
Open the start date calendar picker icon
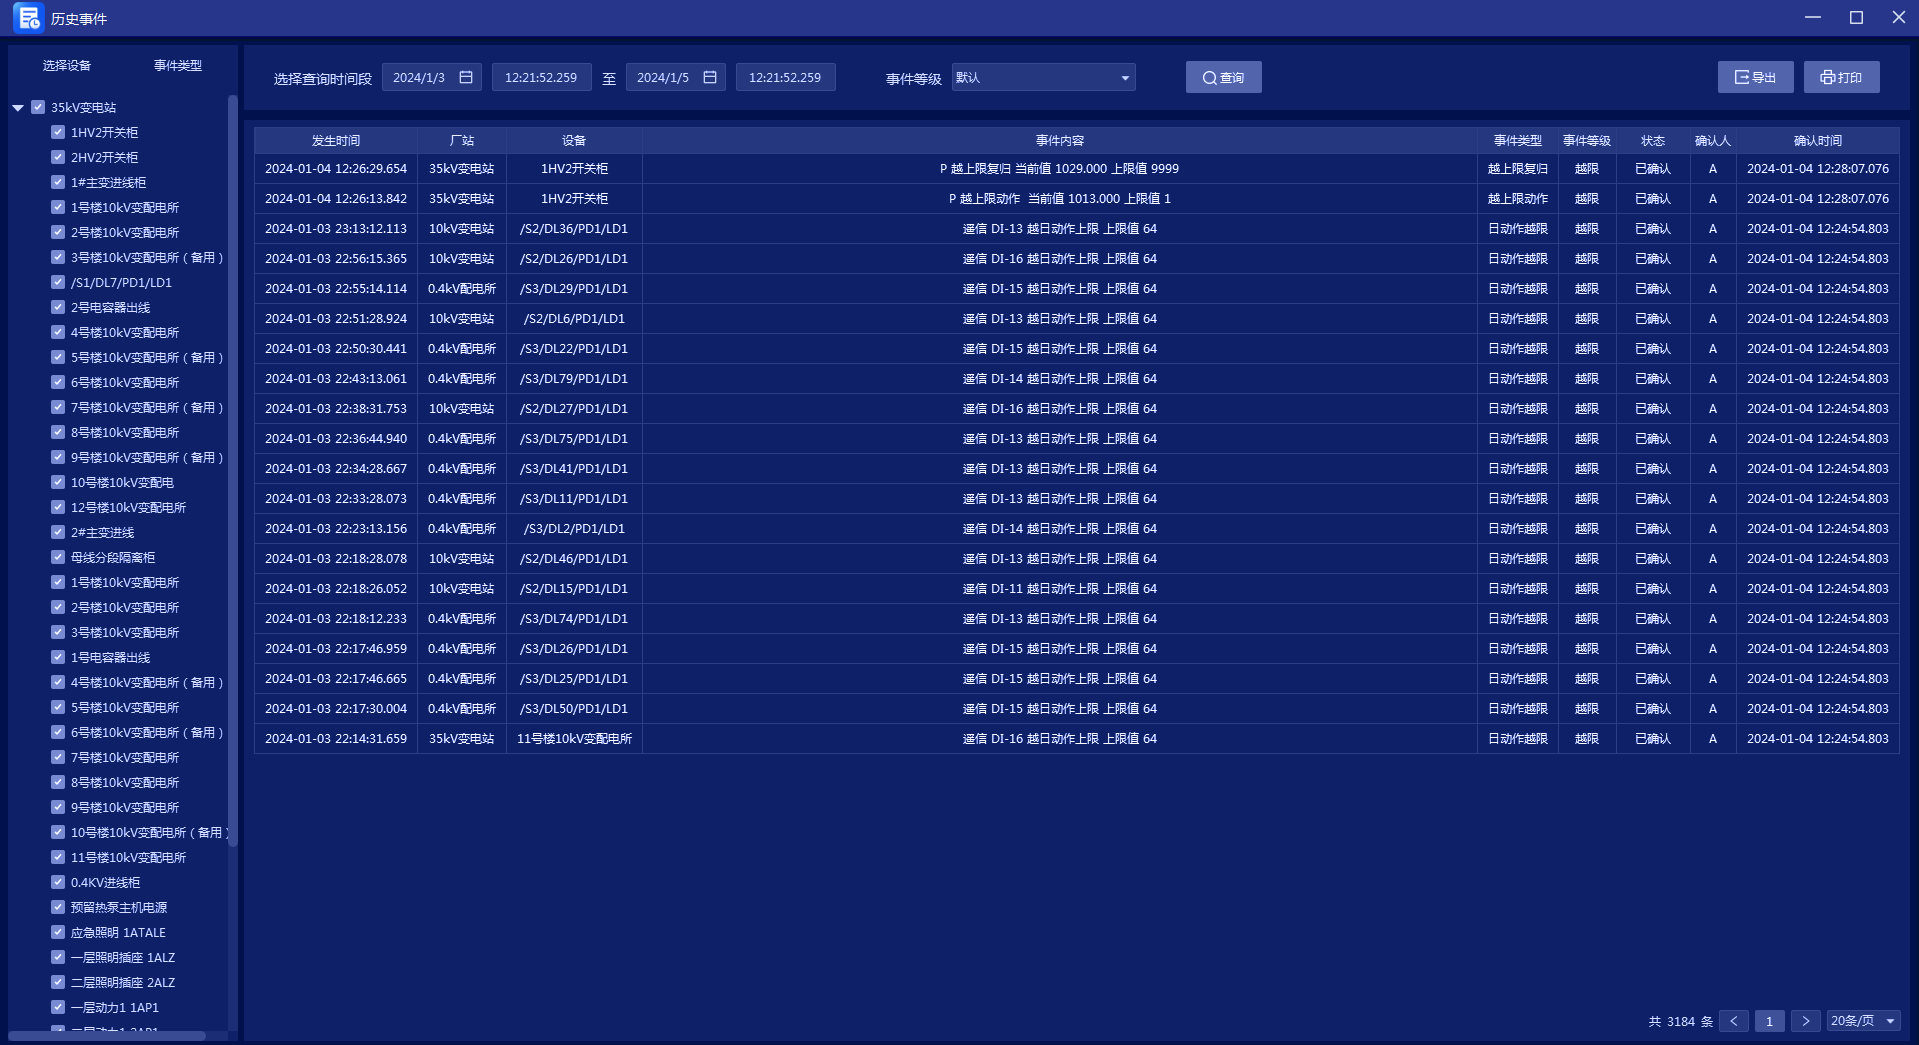tap(466, 77)
